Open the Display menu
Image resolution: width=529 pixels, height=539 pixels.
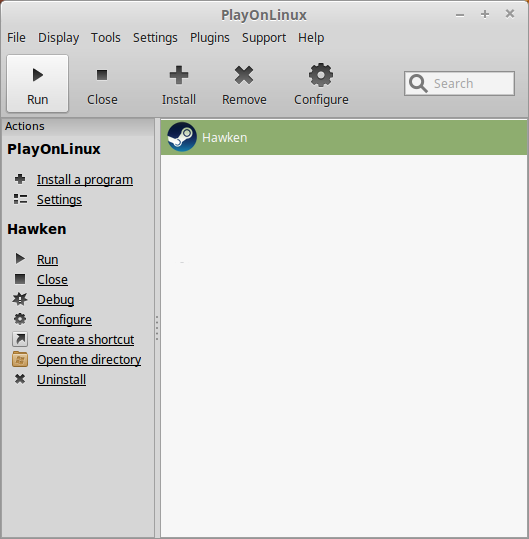58,37
